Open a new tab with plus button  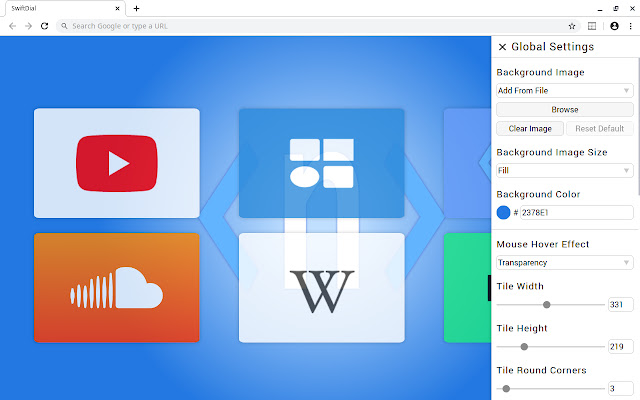136,8
